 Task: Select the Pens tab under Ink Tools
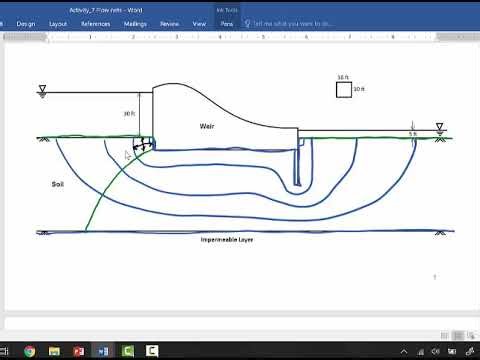coord(227,24)
